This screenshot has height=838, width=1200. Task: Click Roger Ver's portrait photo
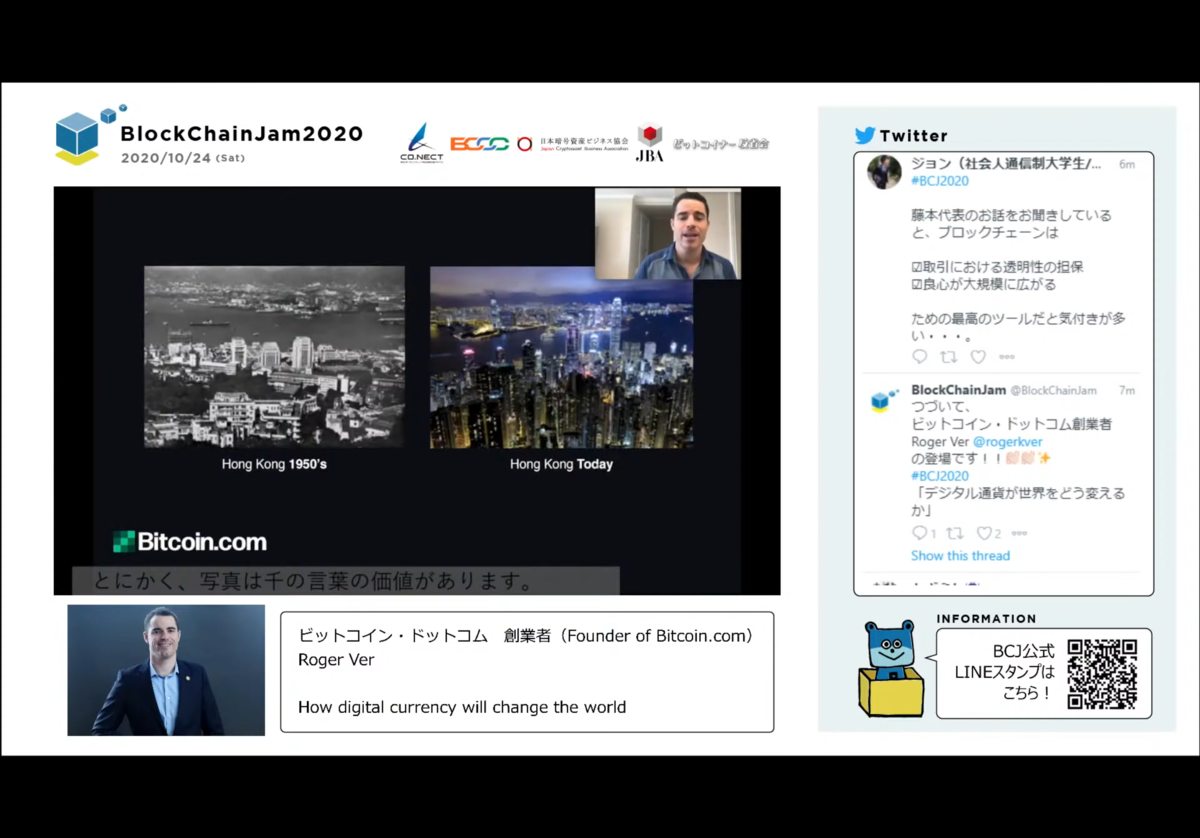coord(166,670)
